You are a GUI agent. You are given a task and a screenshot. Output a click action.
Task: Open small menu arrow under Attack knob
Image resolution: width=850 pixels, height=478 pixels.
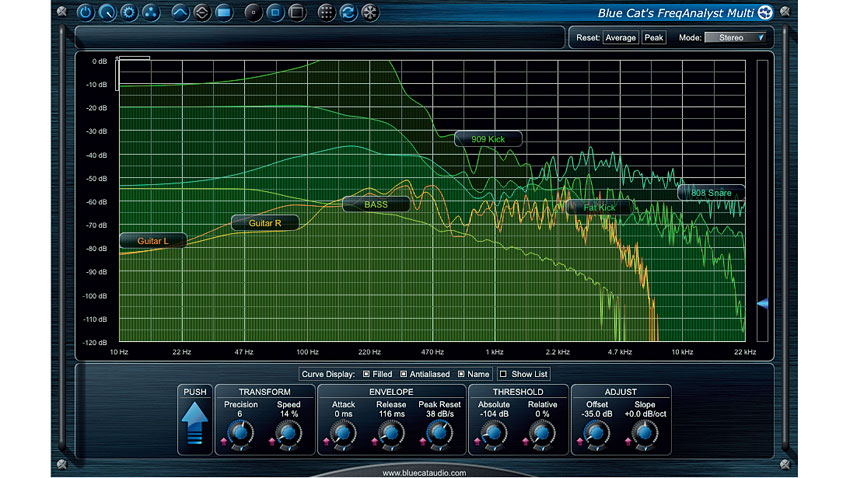coord(343,449)
